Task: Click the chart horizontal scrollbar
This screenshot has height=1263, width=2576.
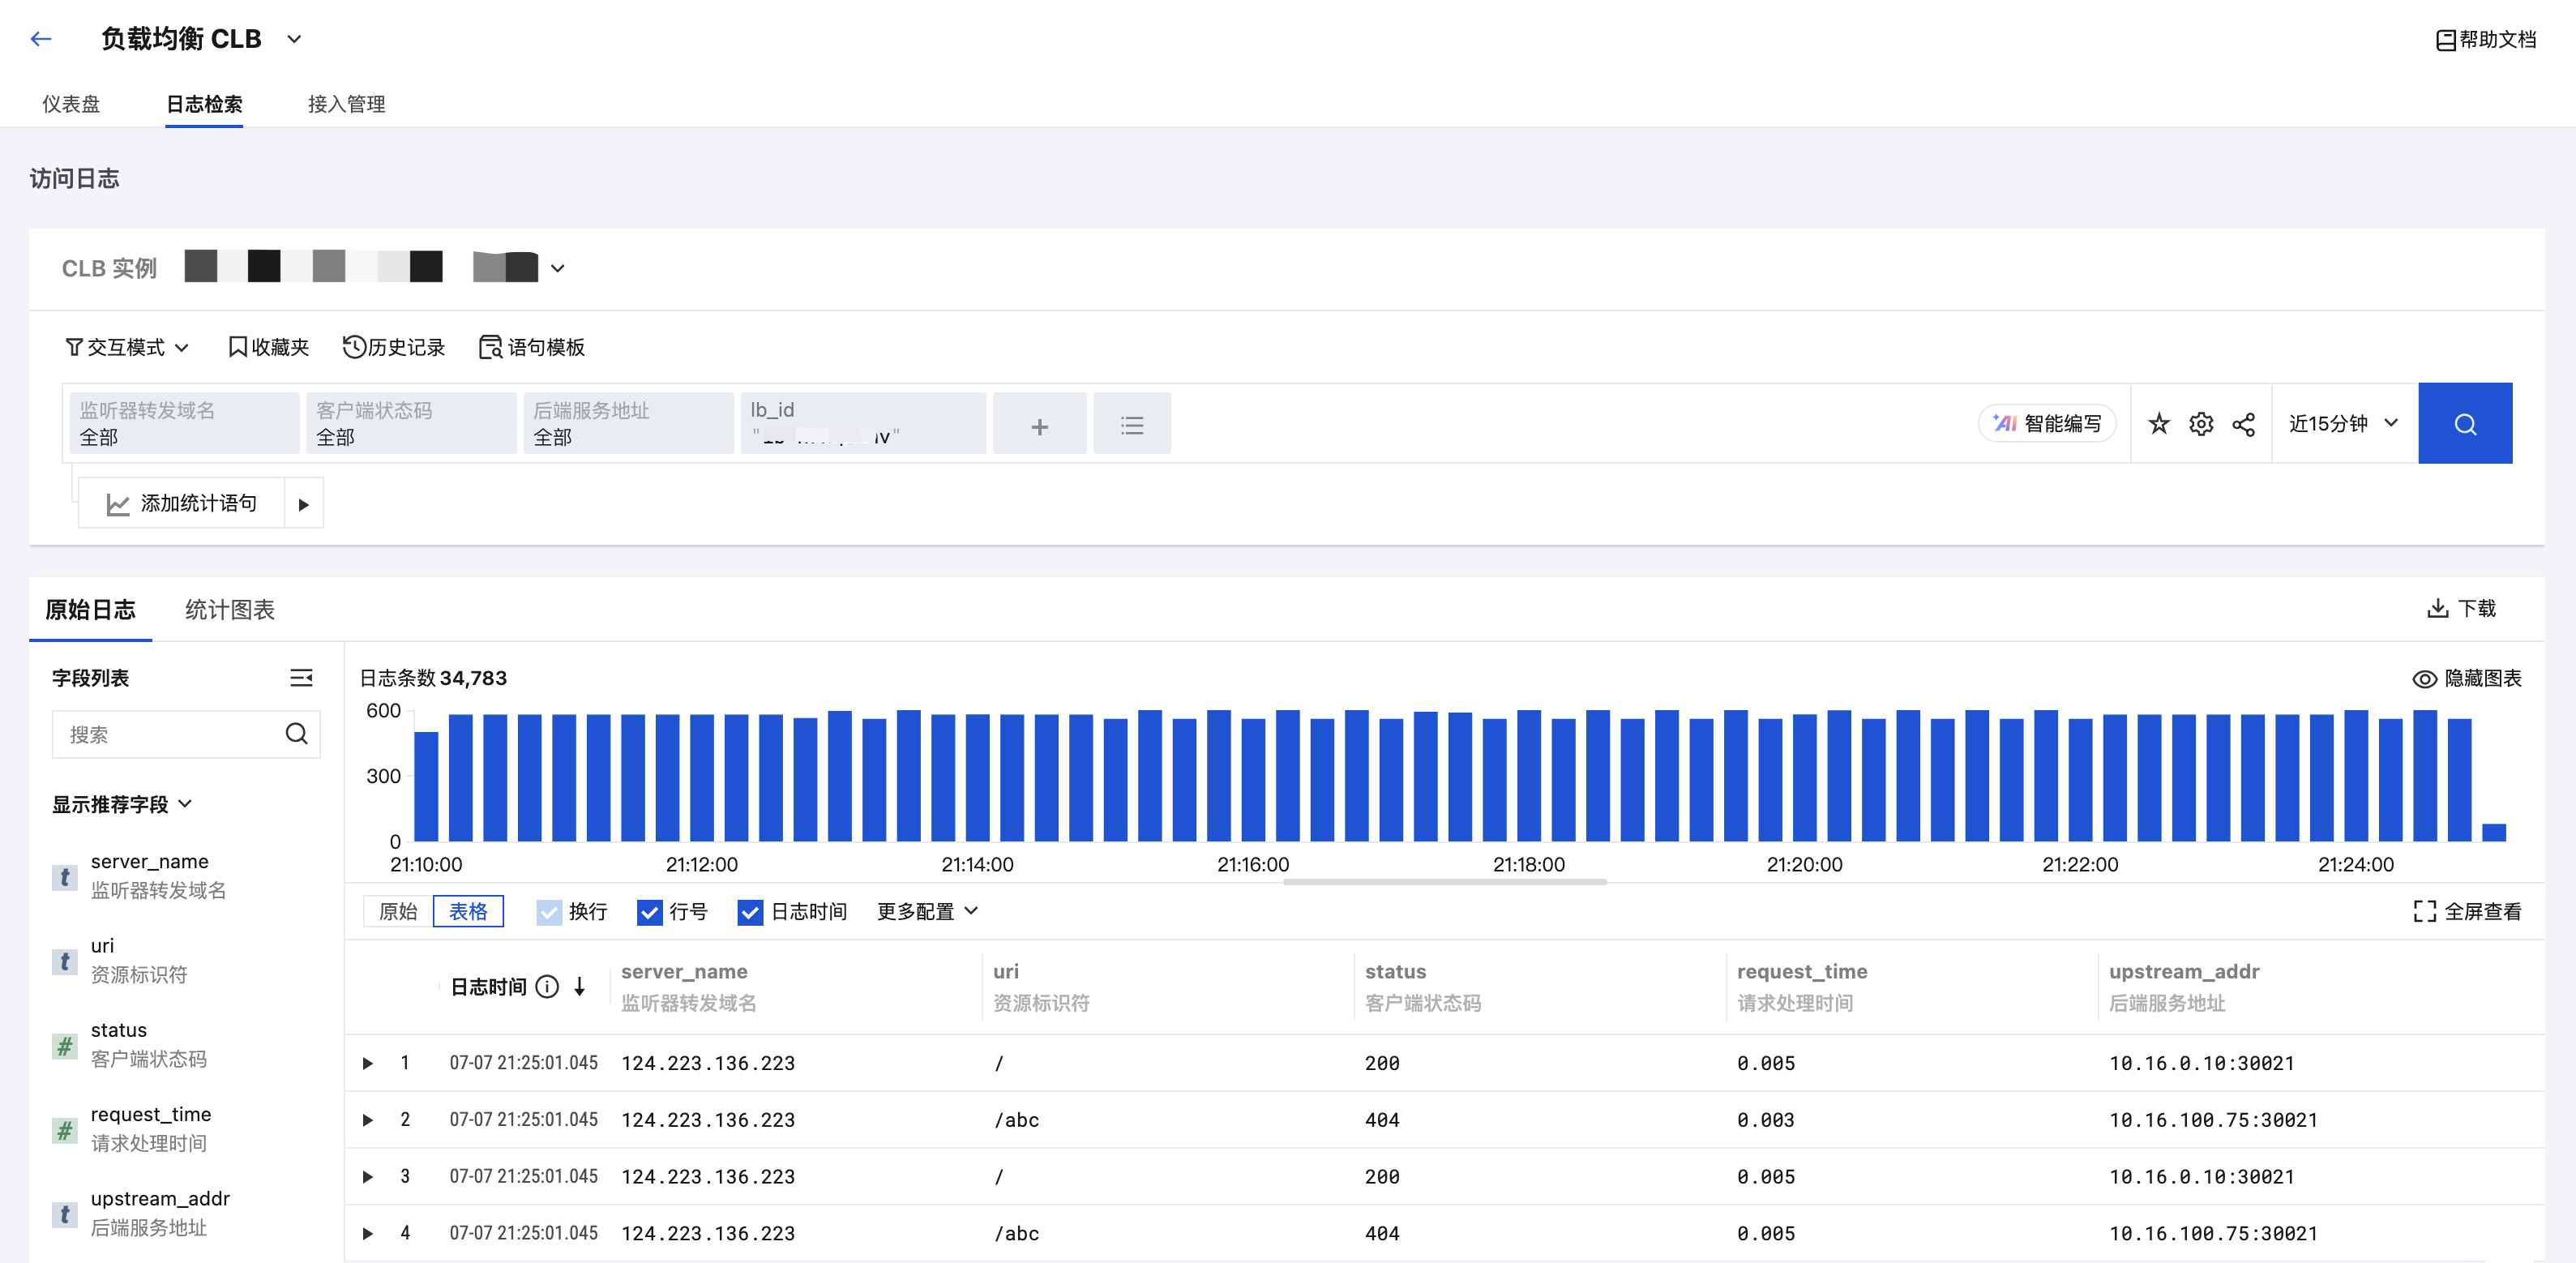Action: point(1444,882)
